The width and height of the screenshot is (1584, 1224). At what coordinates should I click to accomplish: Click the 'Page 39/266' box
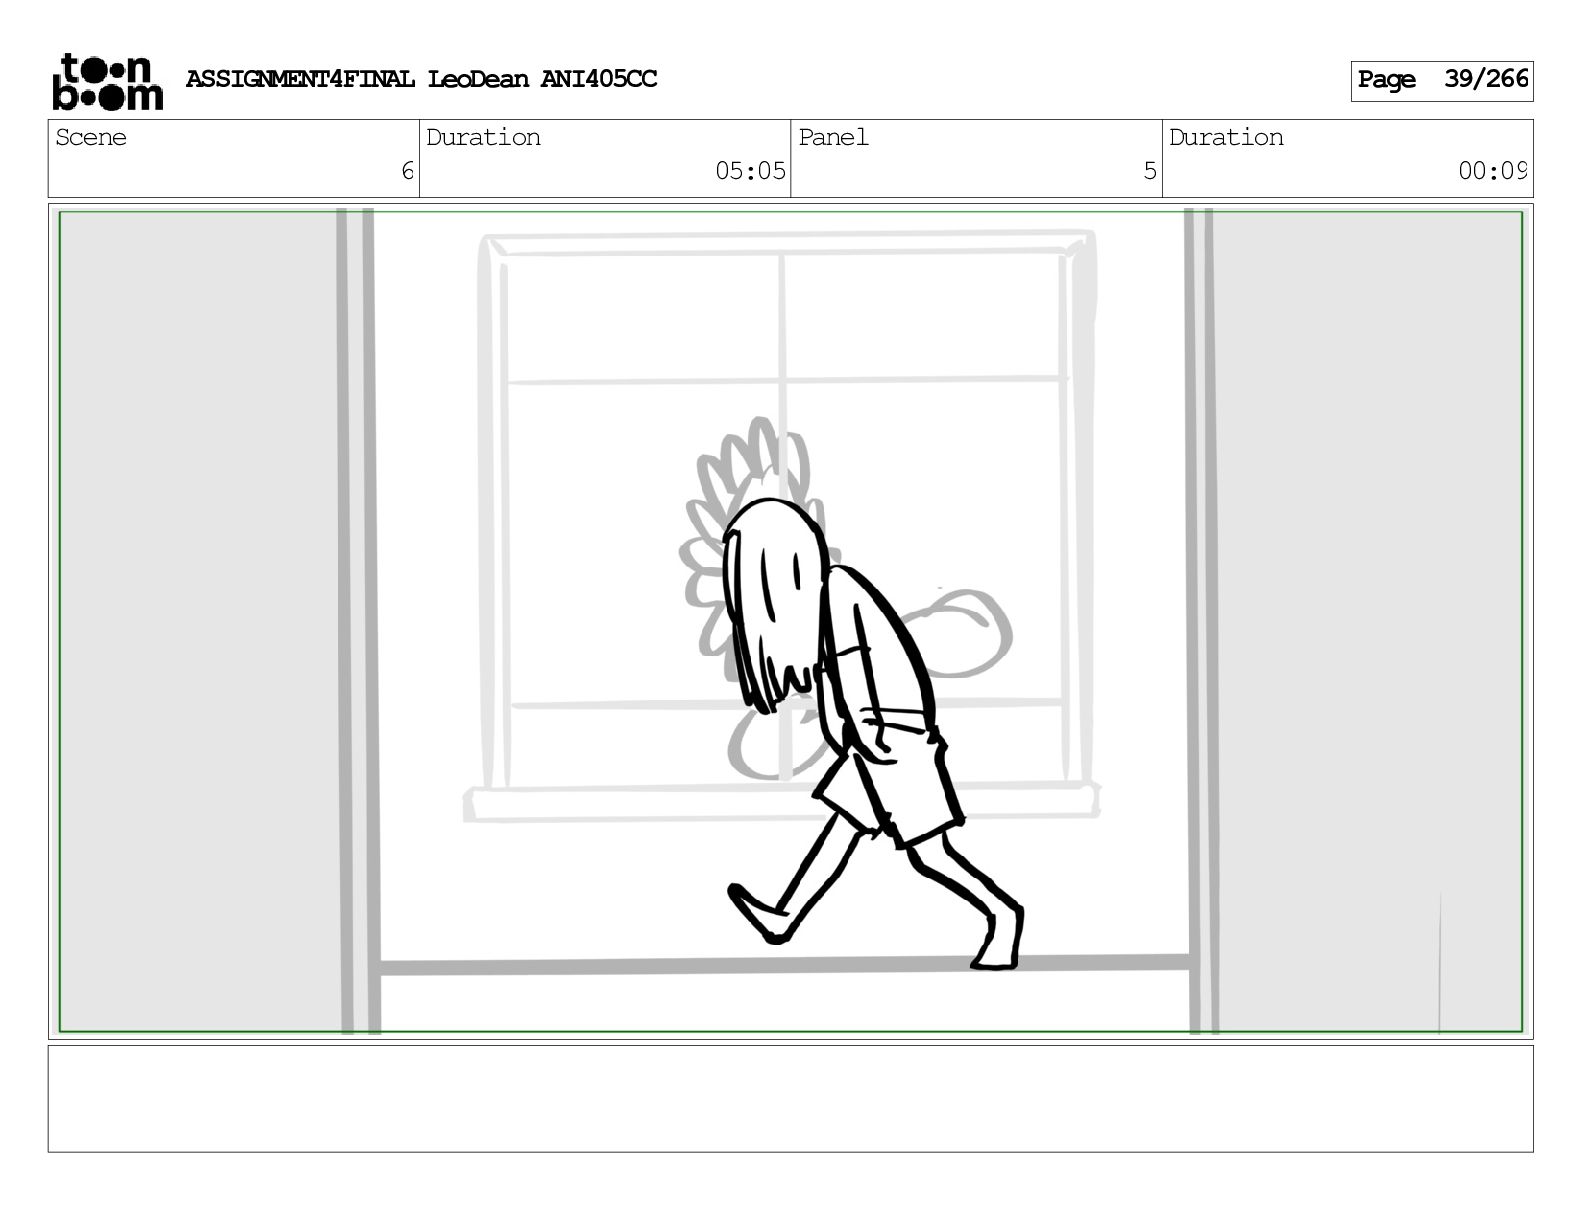coord(1441,80)
